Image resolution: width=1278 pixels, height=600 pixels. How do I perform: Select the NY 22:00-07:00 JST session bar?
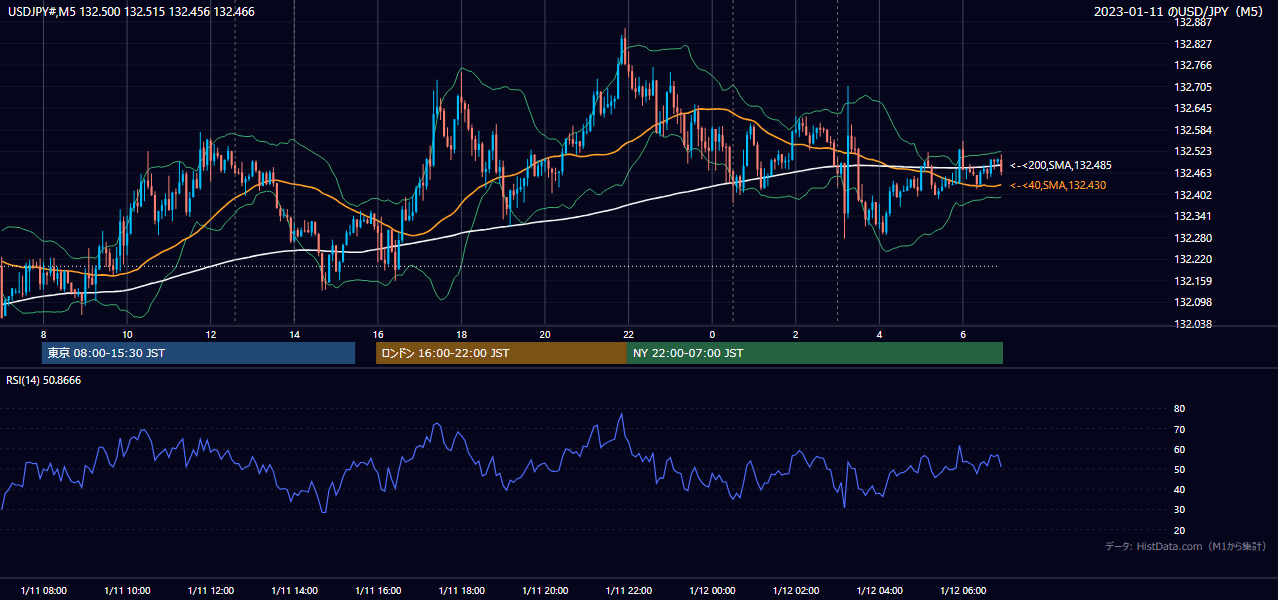coord(815,353)
